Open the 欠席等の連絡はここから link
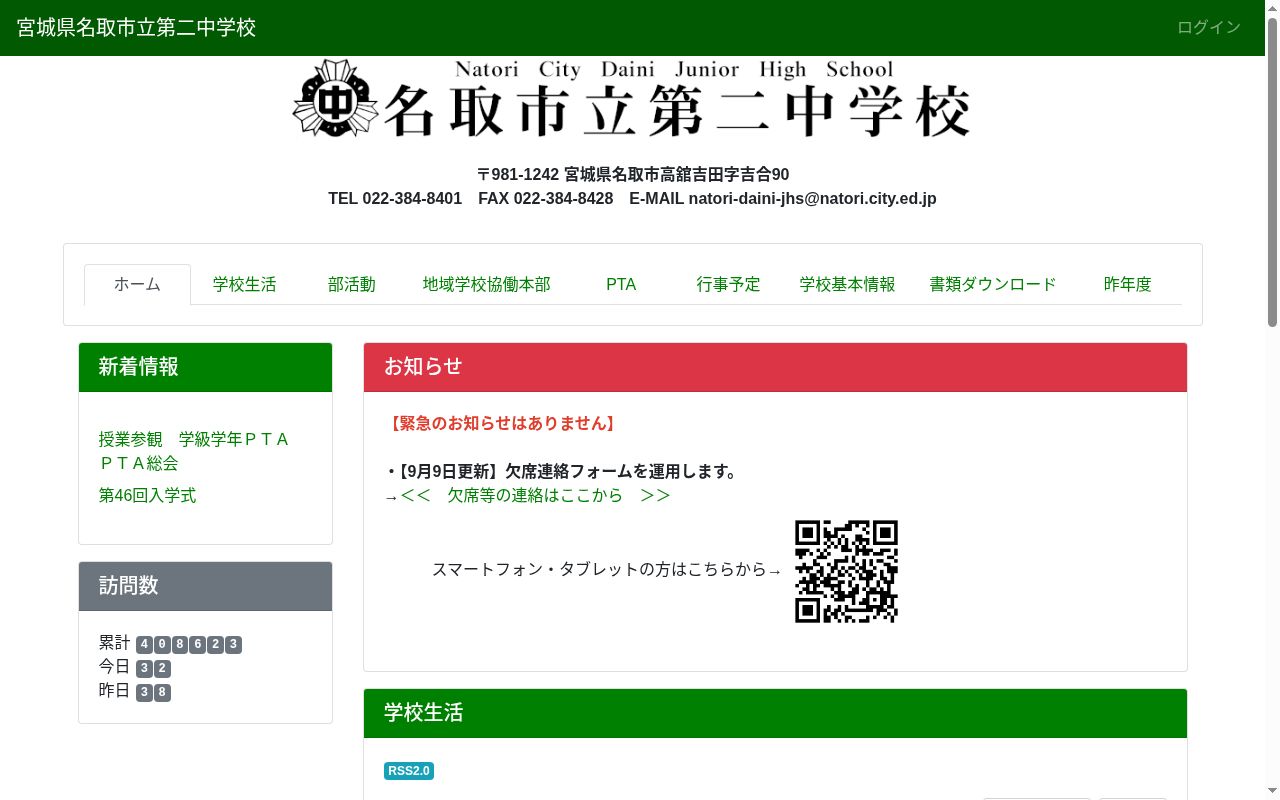This screenshot has height=800, width=1280. (535, 495)
